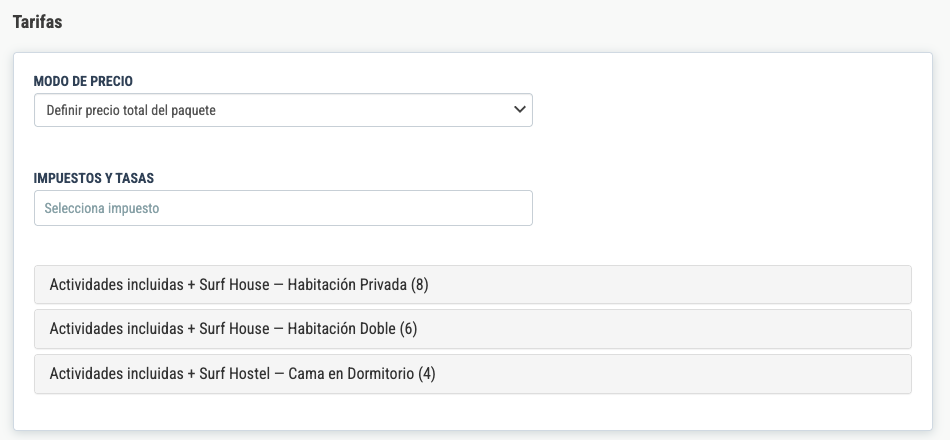Image resolution: width=950 pixels, height=440 pixels.
Task: Expand Surf Hostel Cama en Dormitorio (4) section
Action: click(x=473, y=374)
